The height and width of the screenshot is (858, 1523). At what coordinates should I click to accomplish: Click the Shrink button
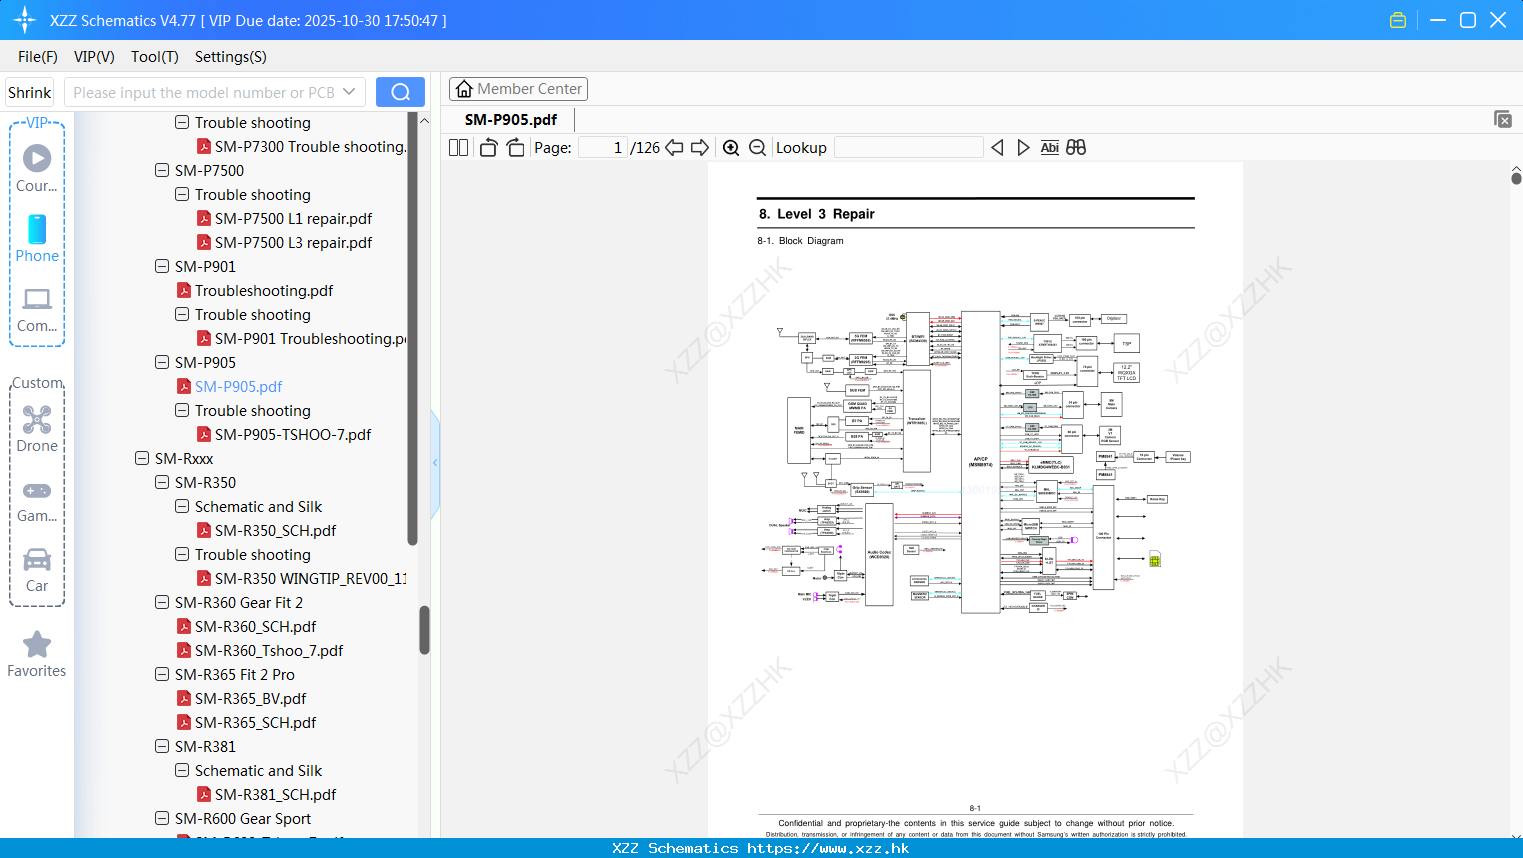(x=30, y=92)
